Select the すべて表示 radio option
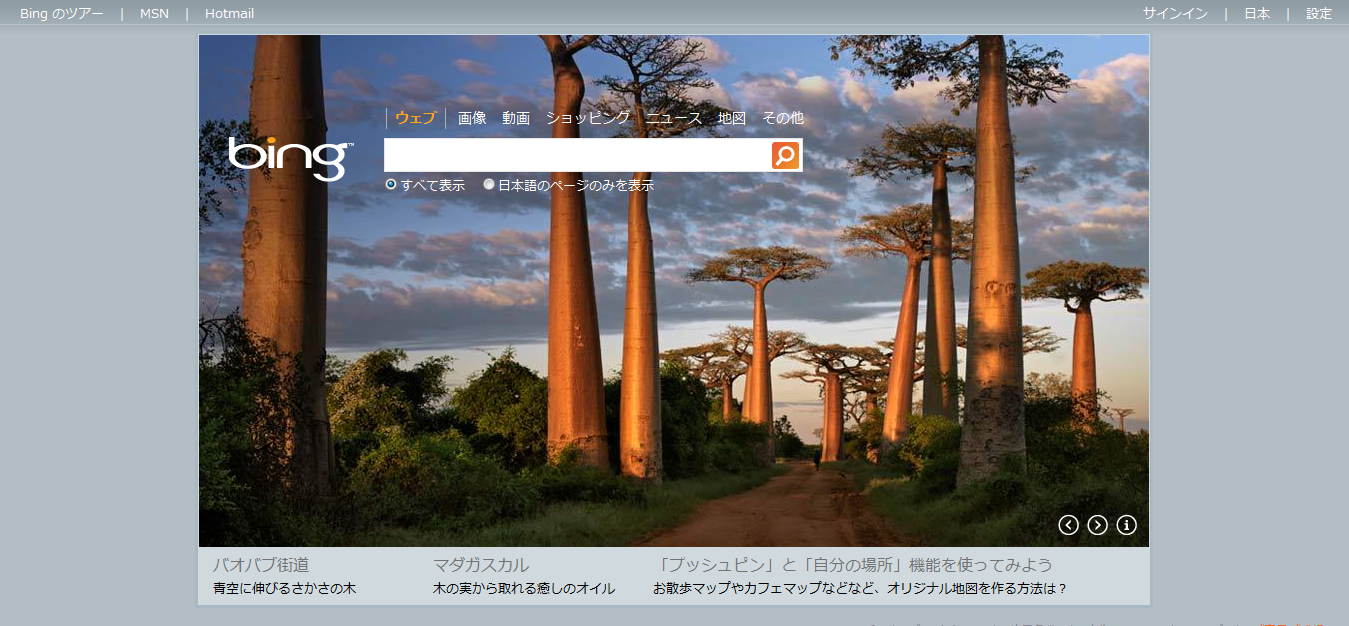This screenshot has height=626, width=1349. tap(391, 185)
